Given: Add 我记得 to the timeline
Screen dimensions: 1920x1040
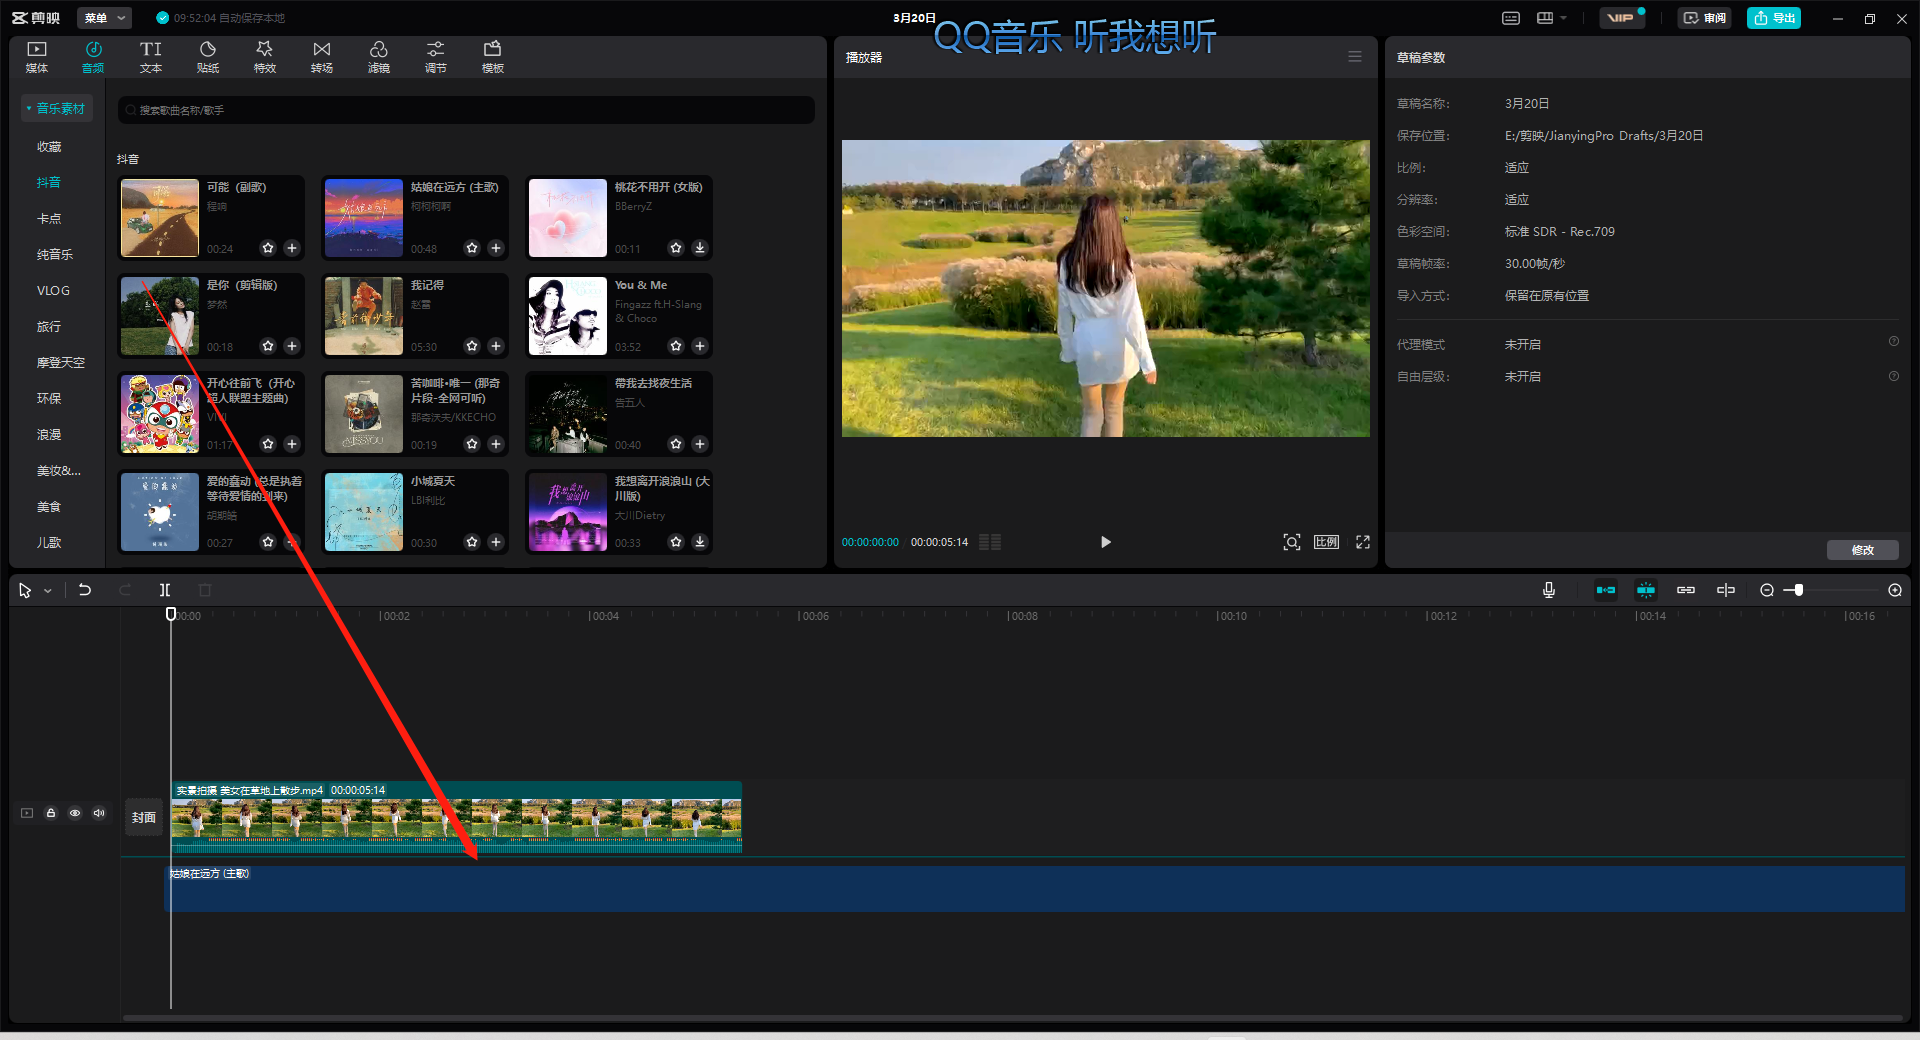Looking at the screenshot, I should click(x=496, y=346).
